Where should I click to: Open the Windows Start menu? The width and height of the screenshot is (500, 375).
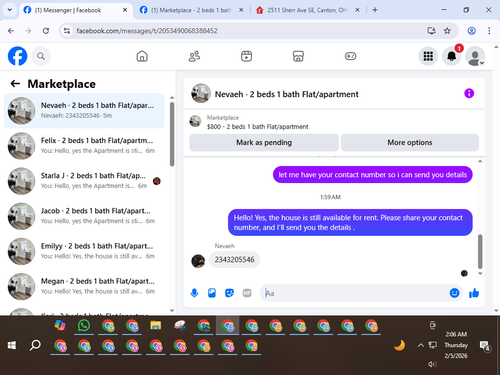click(x=12, y=345)
